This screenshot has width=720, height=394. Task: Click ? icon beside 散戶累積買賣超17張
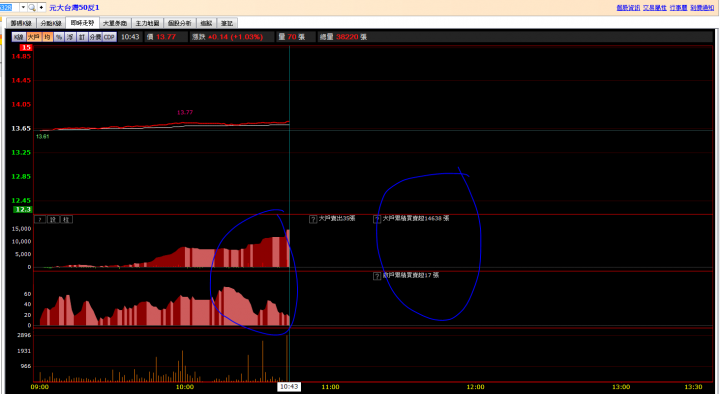pos(377,276)
